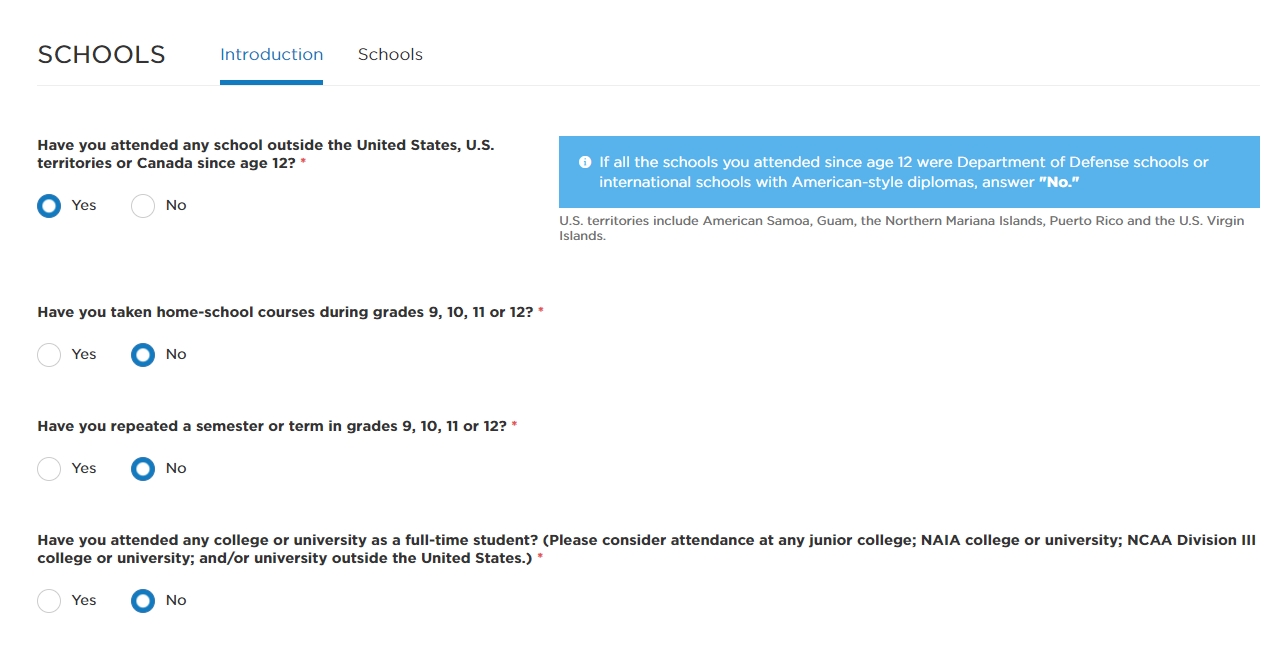Click the bold "No." text in the banner
The image size is (1274, 647).
click(1059, 182)
